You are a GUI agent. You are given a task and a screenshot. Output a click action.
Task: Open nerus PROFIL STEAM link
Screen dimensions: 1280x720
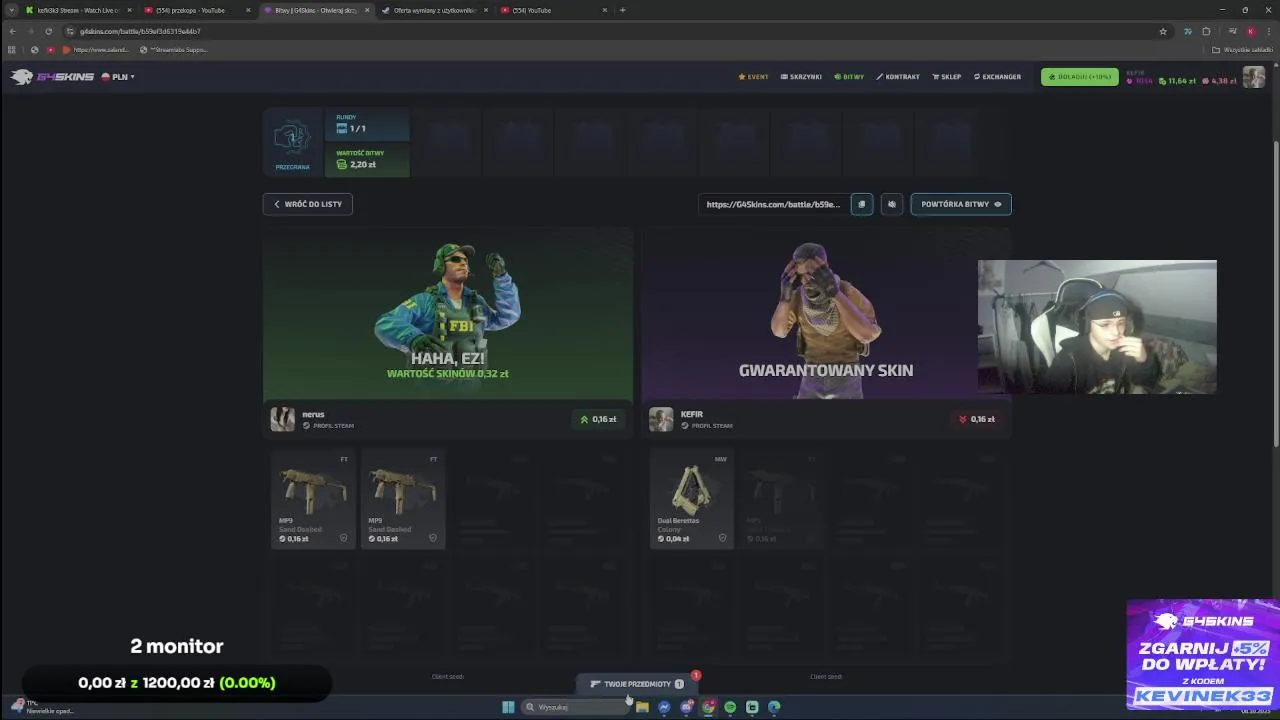pyautogui.click(x=329, y=426)
